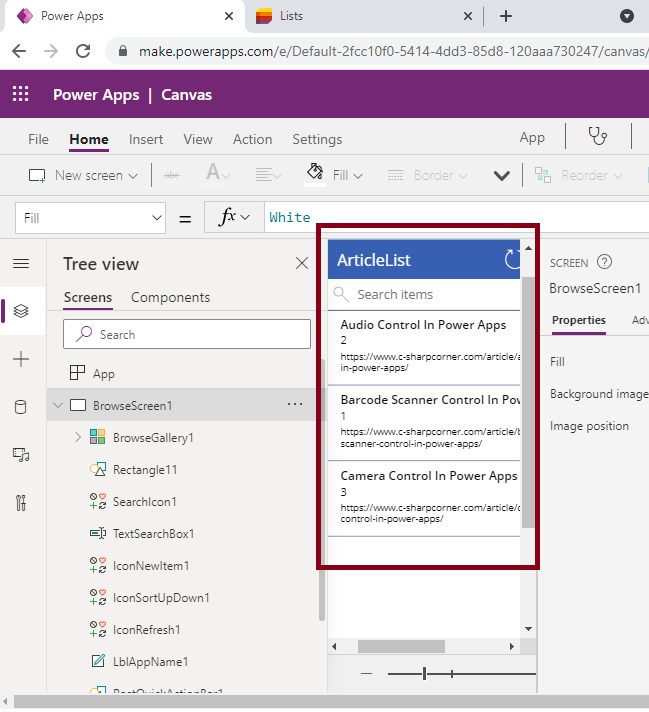The height and width of the screenshot is (712, 649).
Task: Close the Lists browser tab
Action: point(468,16)
